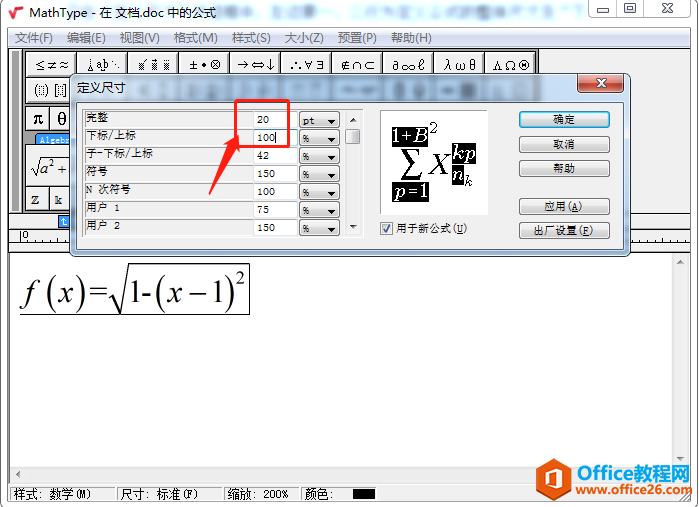The width and height of the screenshot is (699, 507).
Task: Open unit dropdown for 完整 row
Action: click(x=319, y=120)
